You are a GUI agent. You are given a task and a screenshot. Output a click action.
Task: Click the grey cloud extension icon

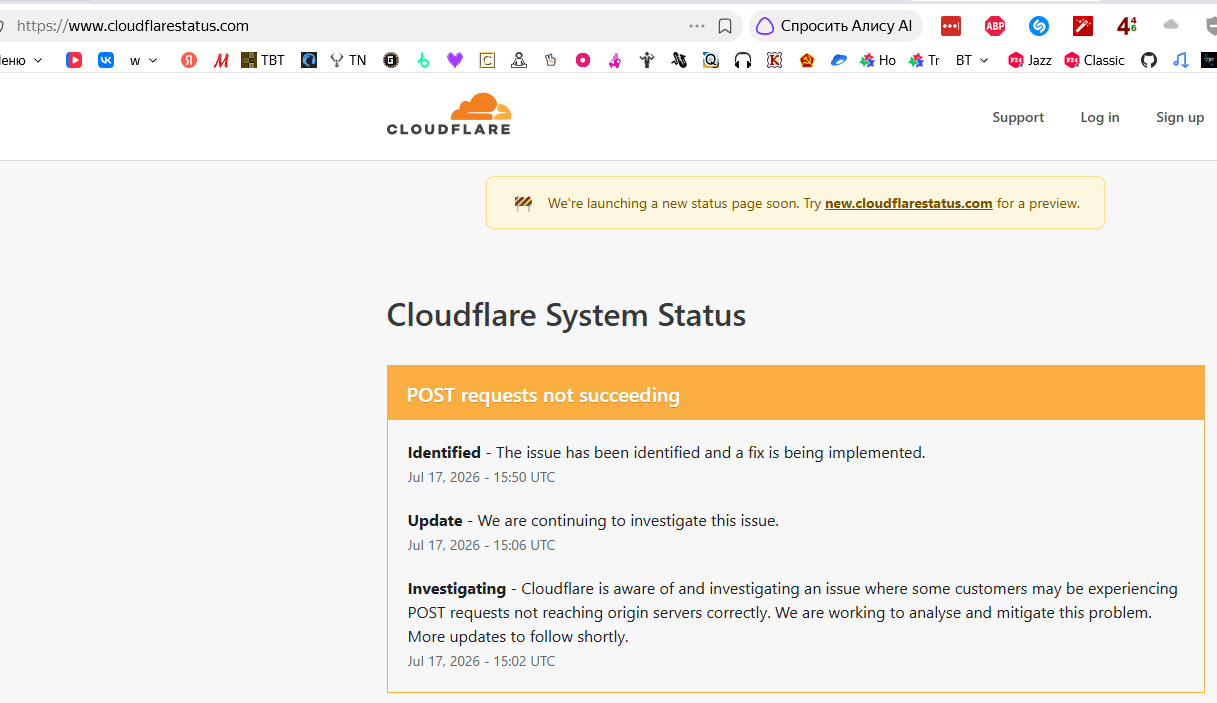point(1171,25)
